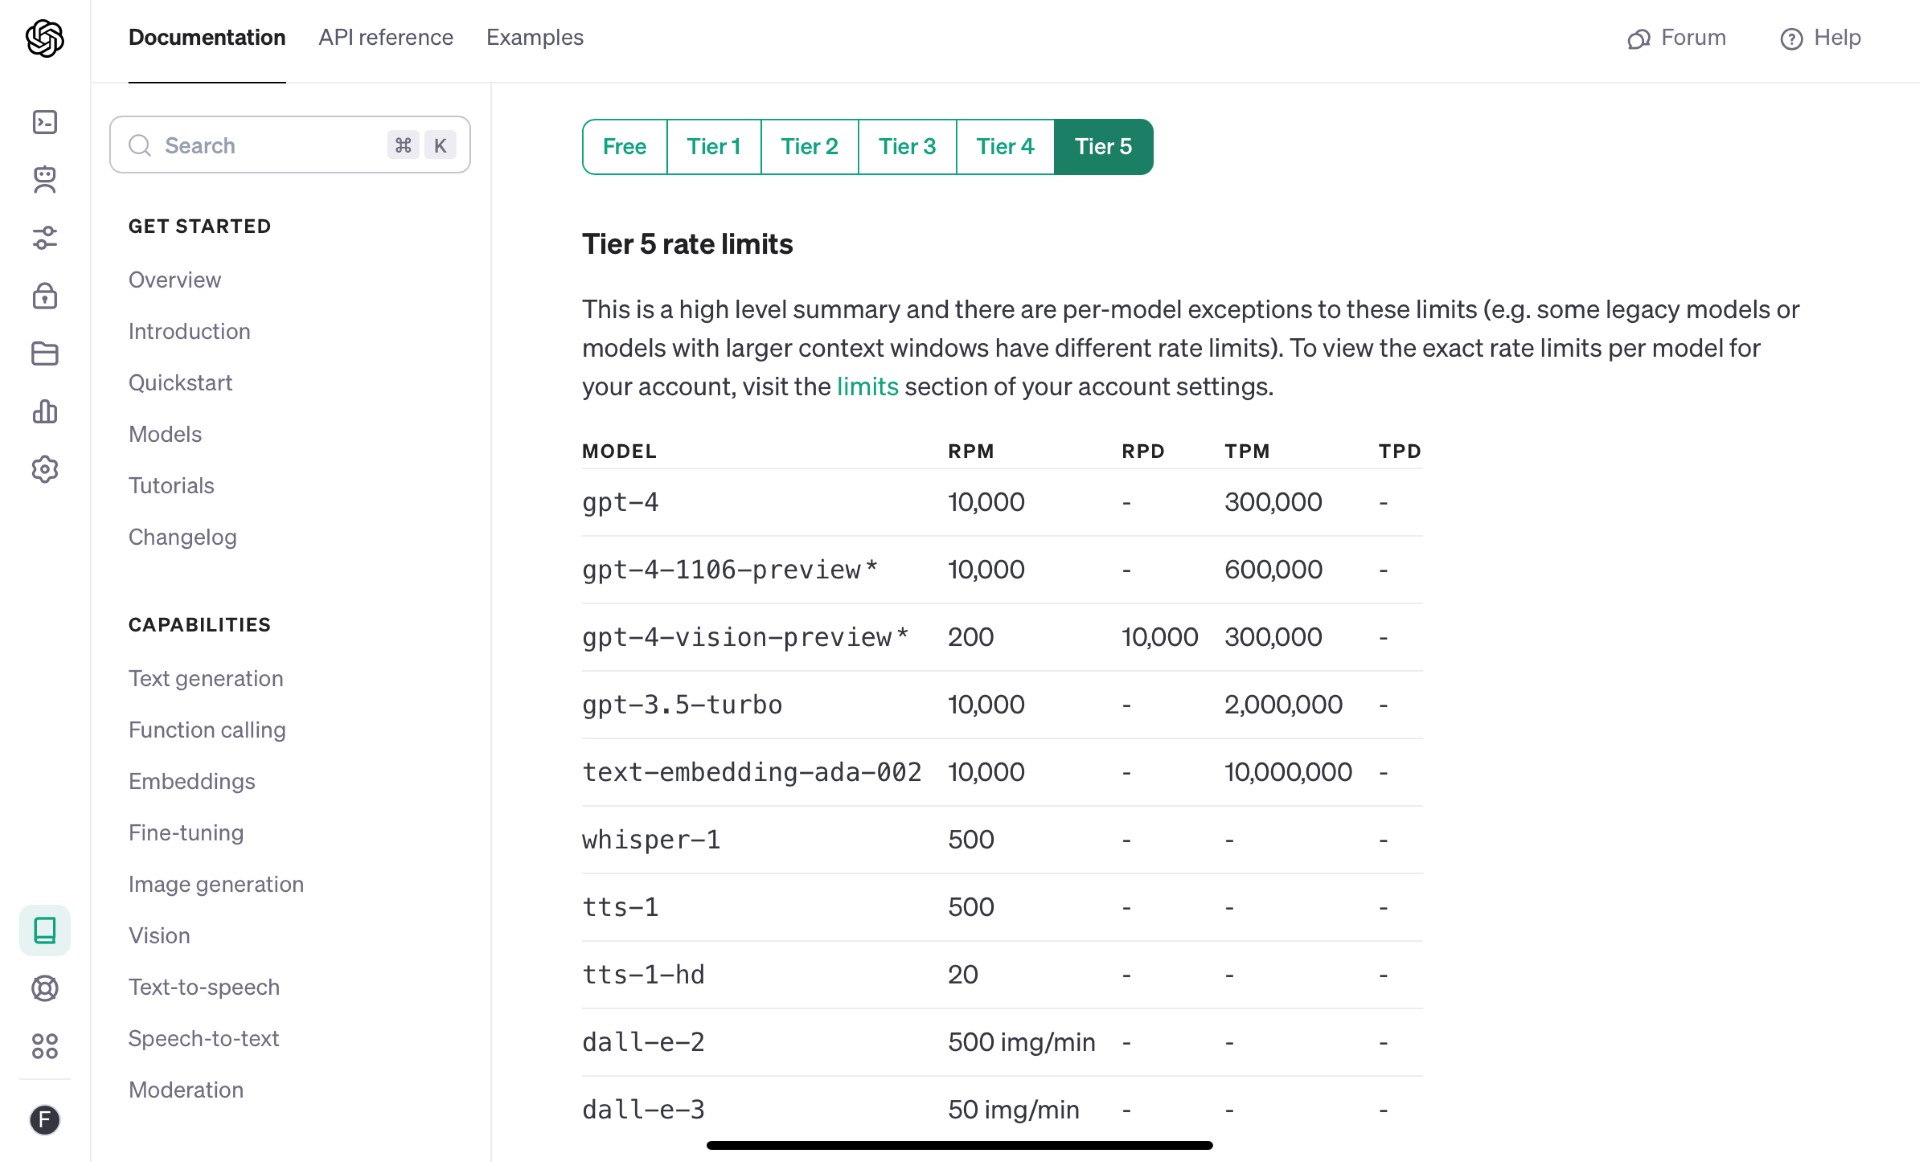Open Text generation guide

206,678
